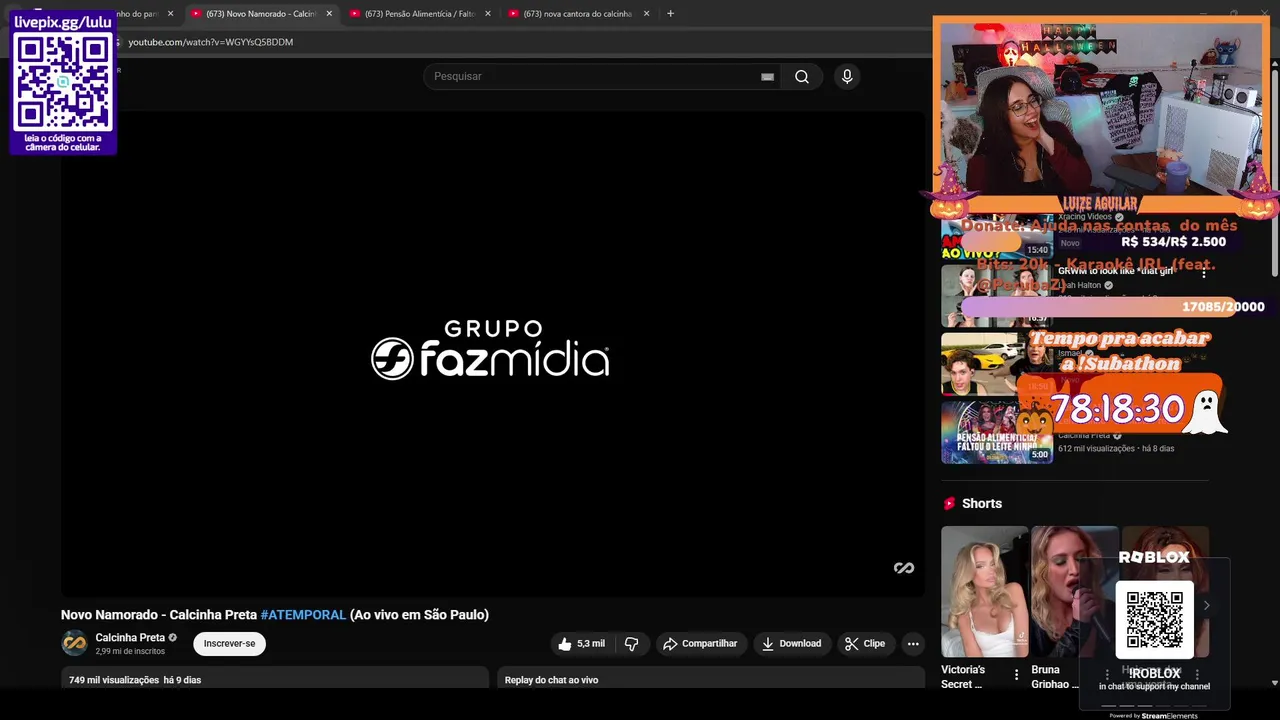Switch to Novo Namorado tab
Screen dimensions: 1280x720
(x=262, y=14)
